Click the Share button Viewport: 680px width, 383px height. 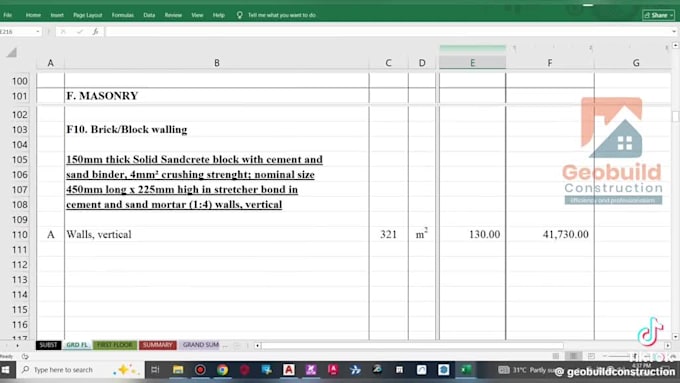[658, 15]
